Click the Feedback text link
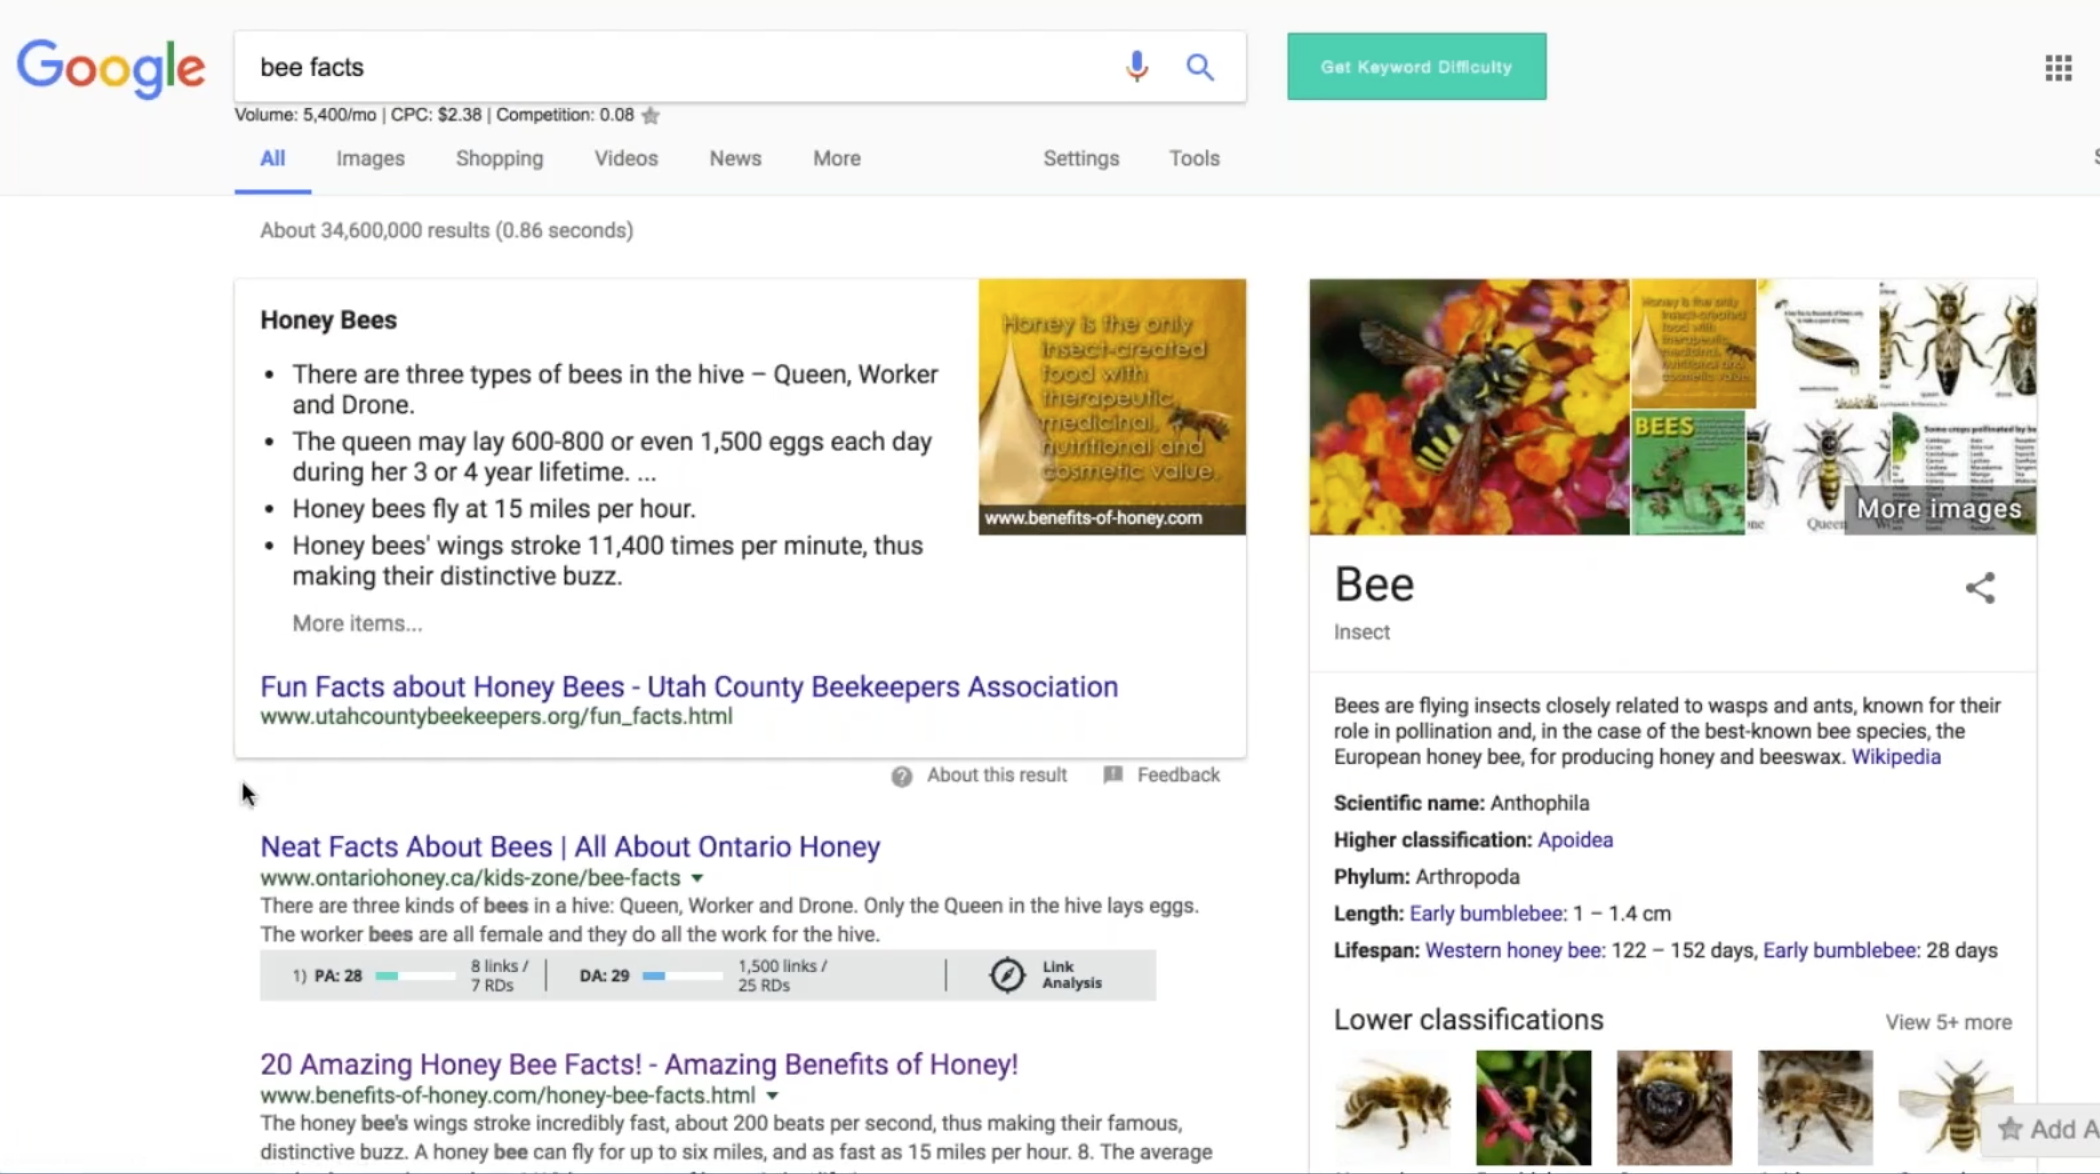This screenshot has width=2100, height=1174. 1178,775
